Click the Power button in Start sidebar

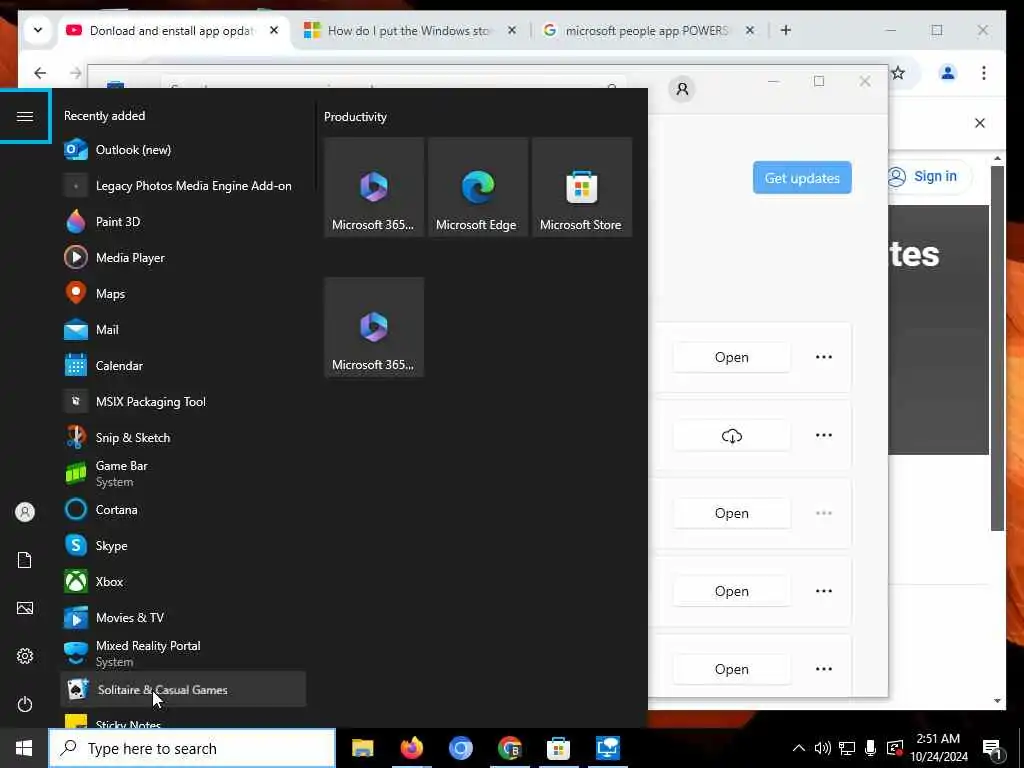25,704
